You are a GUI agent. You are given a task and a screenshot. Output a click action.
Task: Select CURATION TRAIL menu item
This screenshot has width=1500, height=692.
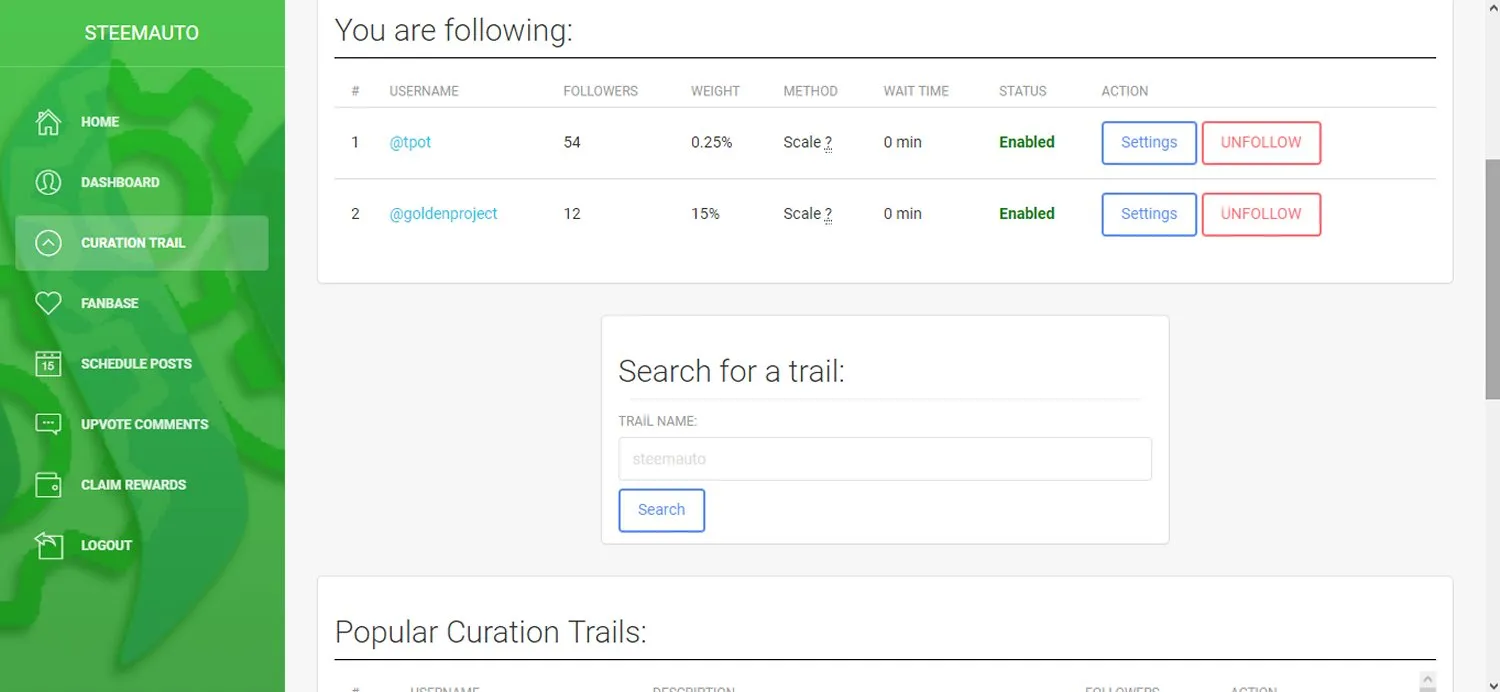(x=133, y=243)
